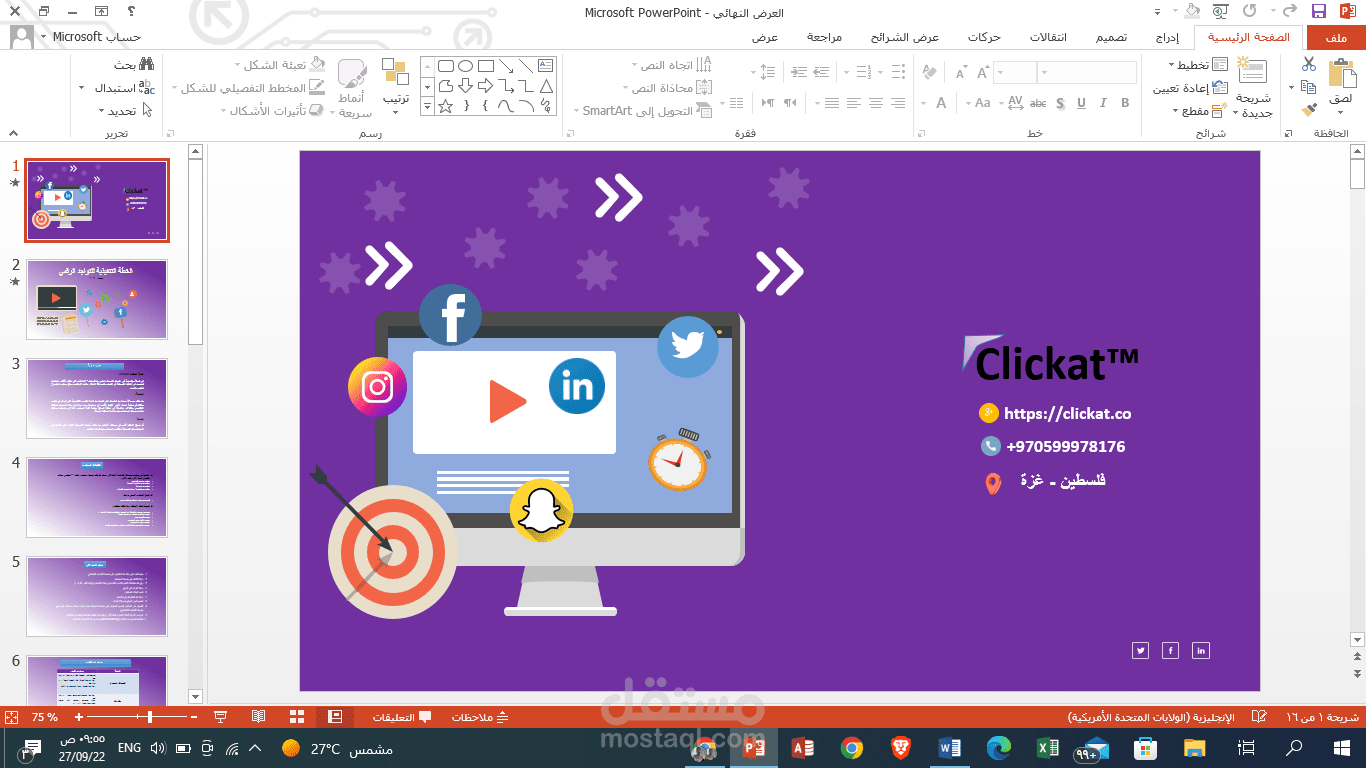This screenshot has width=1366, height=768.
Task: Open the Design (تصميم) tab
Action: pyautogui.click(x=1111, y=37)
